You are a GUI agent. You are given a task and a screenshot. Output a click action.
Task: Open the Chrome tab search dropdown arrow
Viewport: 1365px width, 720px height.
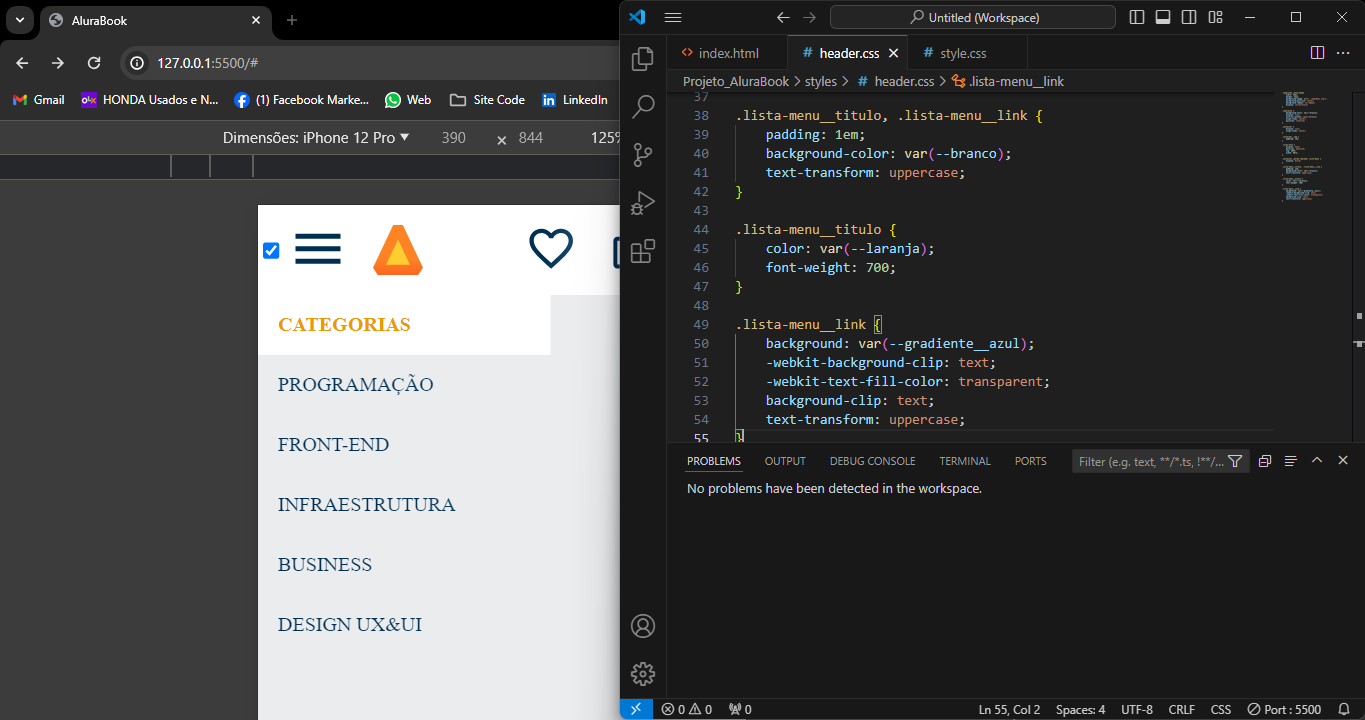tap(19, 20)
